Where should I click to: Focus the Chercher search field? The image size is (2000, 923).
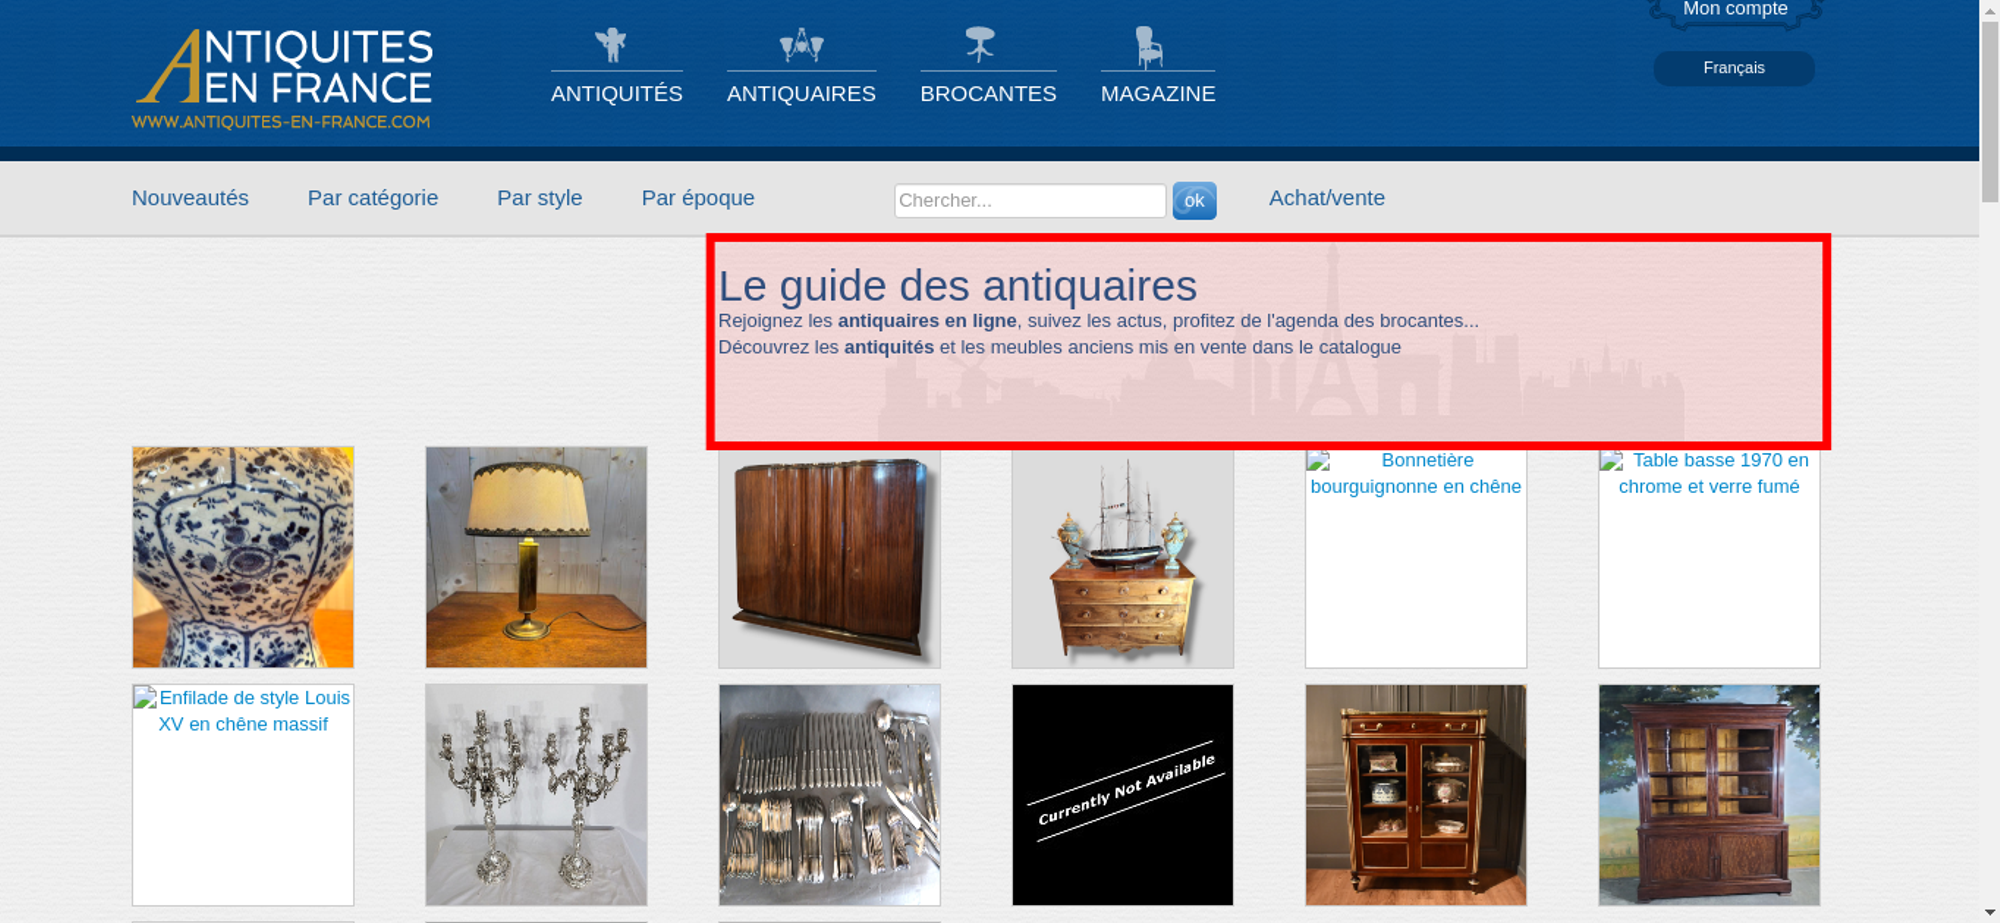[x=1030, y=200]
